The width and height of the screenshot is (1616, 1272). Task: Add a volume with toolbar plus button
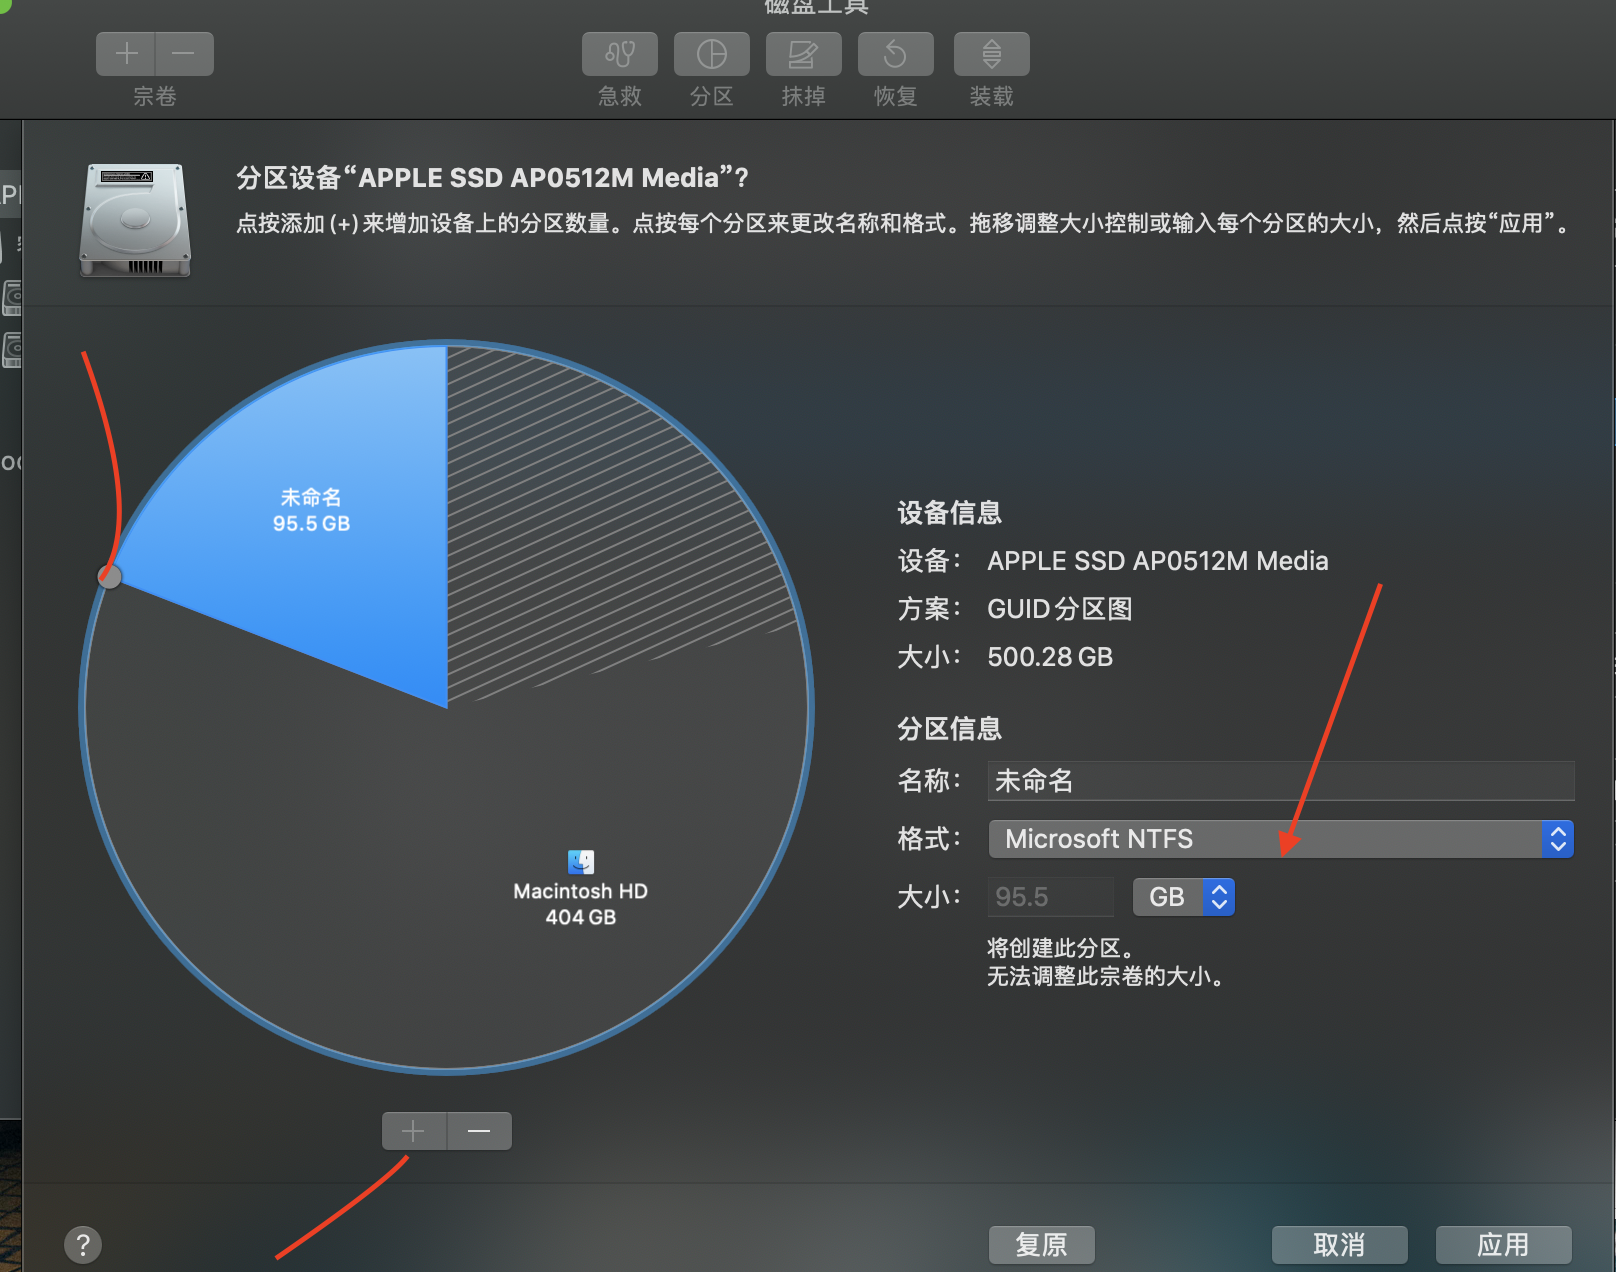126,54
